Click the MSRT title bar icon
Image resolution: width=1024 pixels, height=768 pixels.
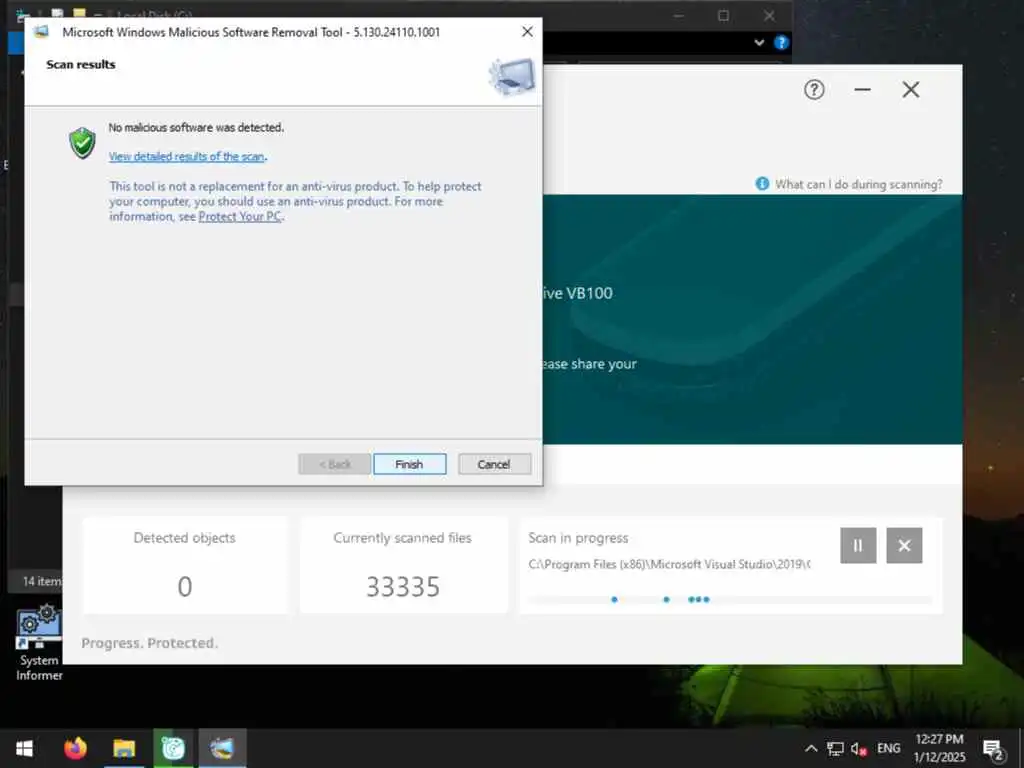[x=41, y=32]
